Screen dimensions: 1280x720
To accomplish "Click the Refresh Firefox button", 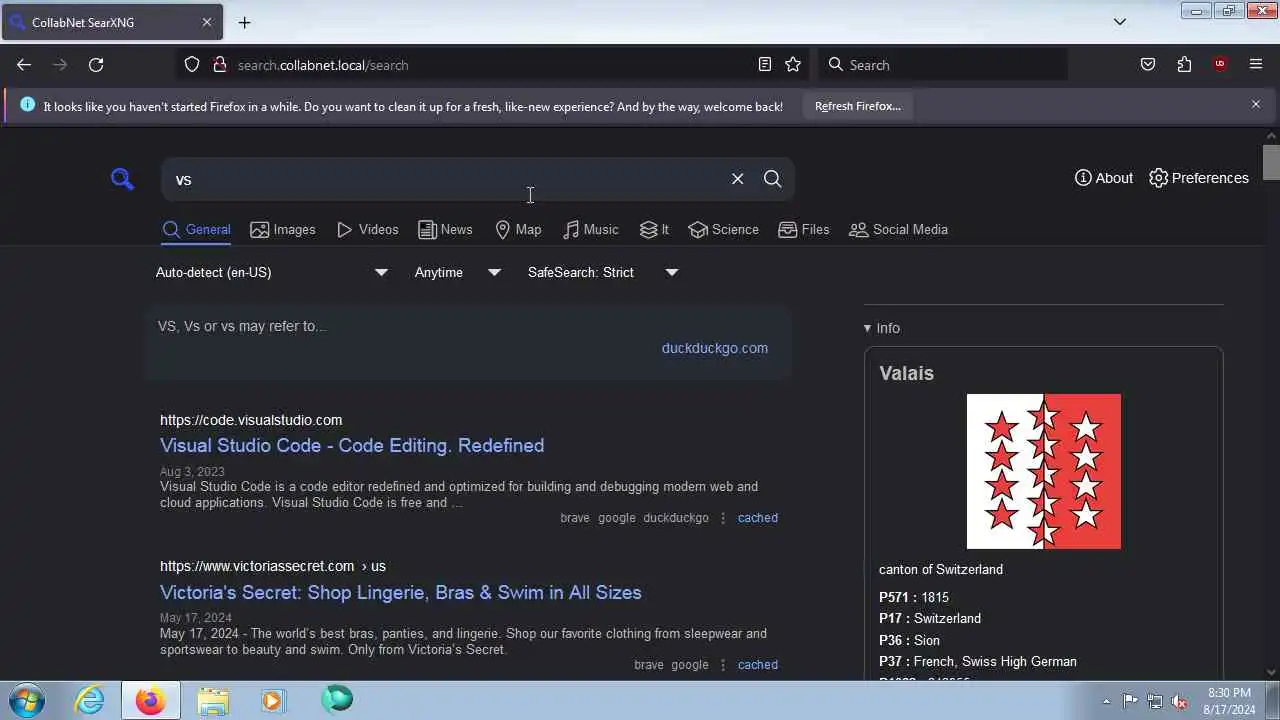I will pyautogui.click(x=858, y=106).
